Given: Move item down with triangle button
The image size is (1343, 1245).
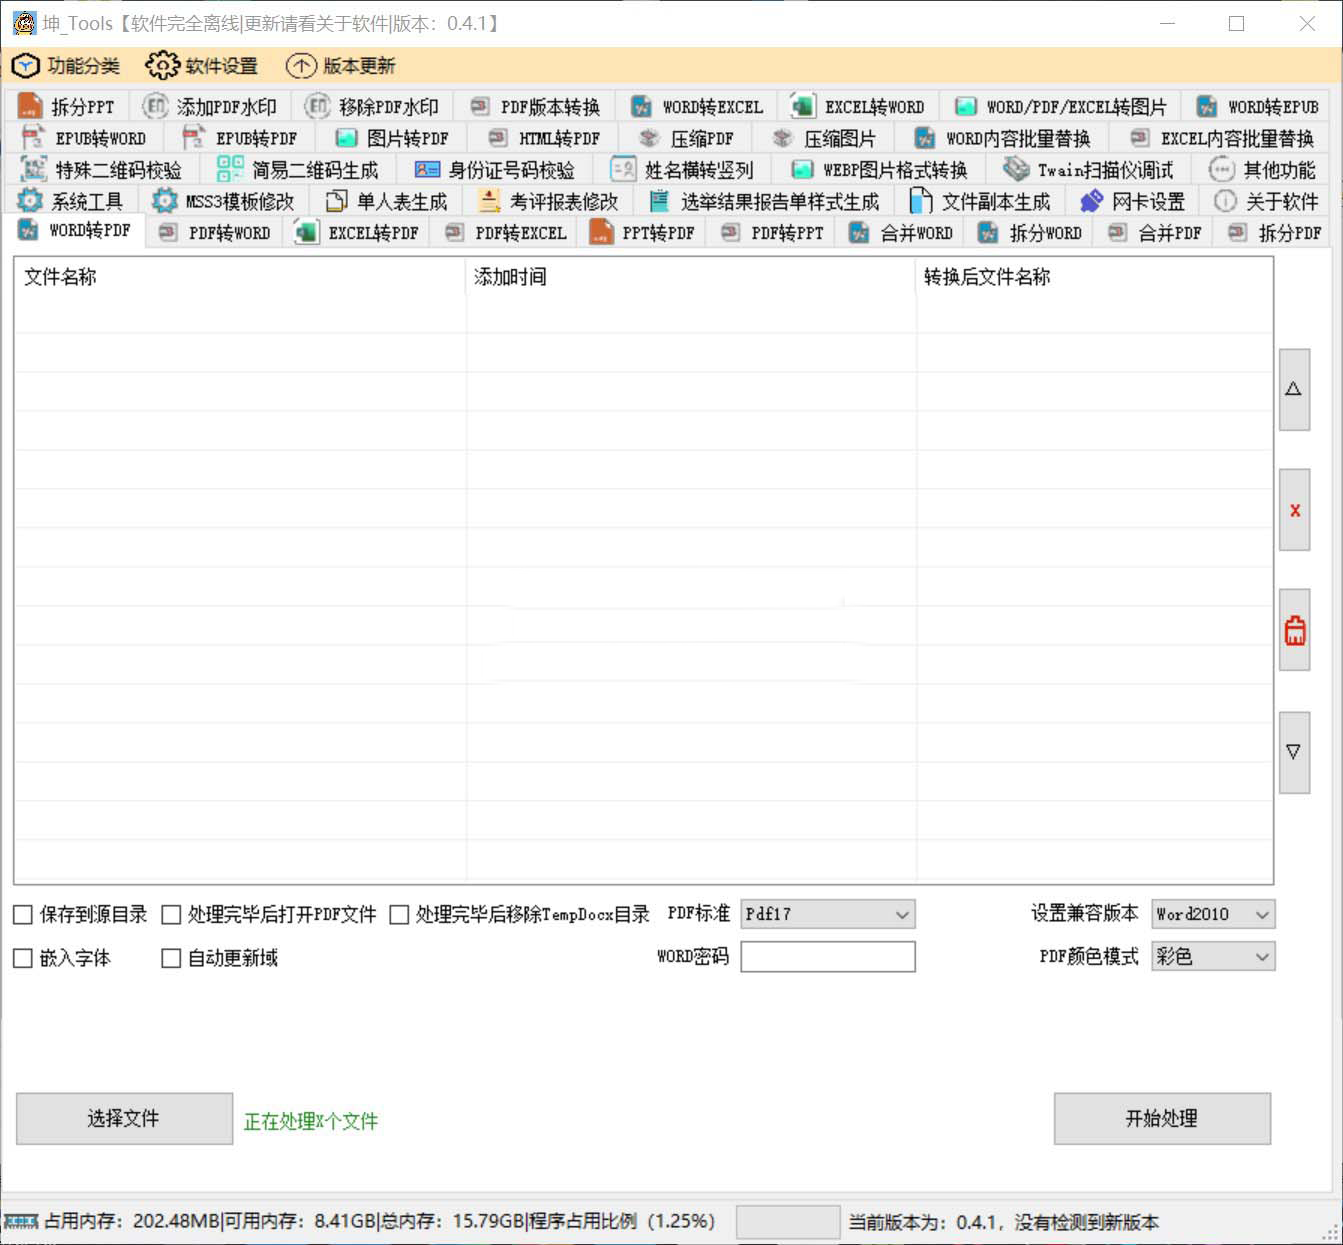Looking at the screenshot, I should pos(1294,752).
